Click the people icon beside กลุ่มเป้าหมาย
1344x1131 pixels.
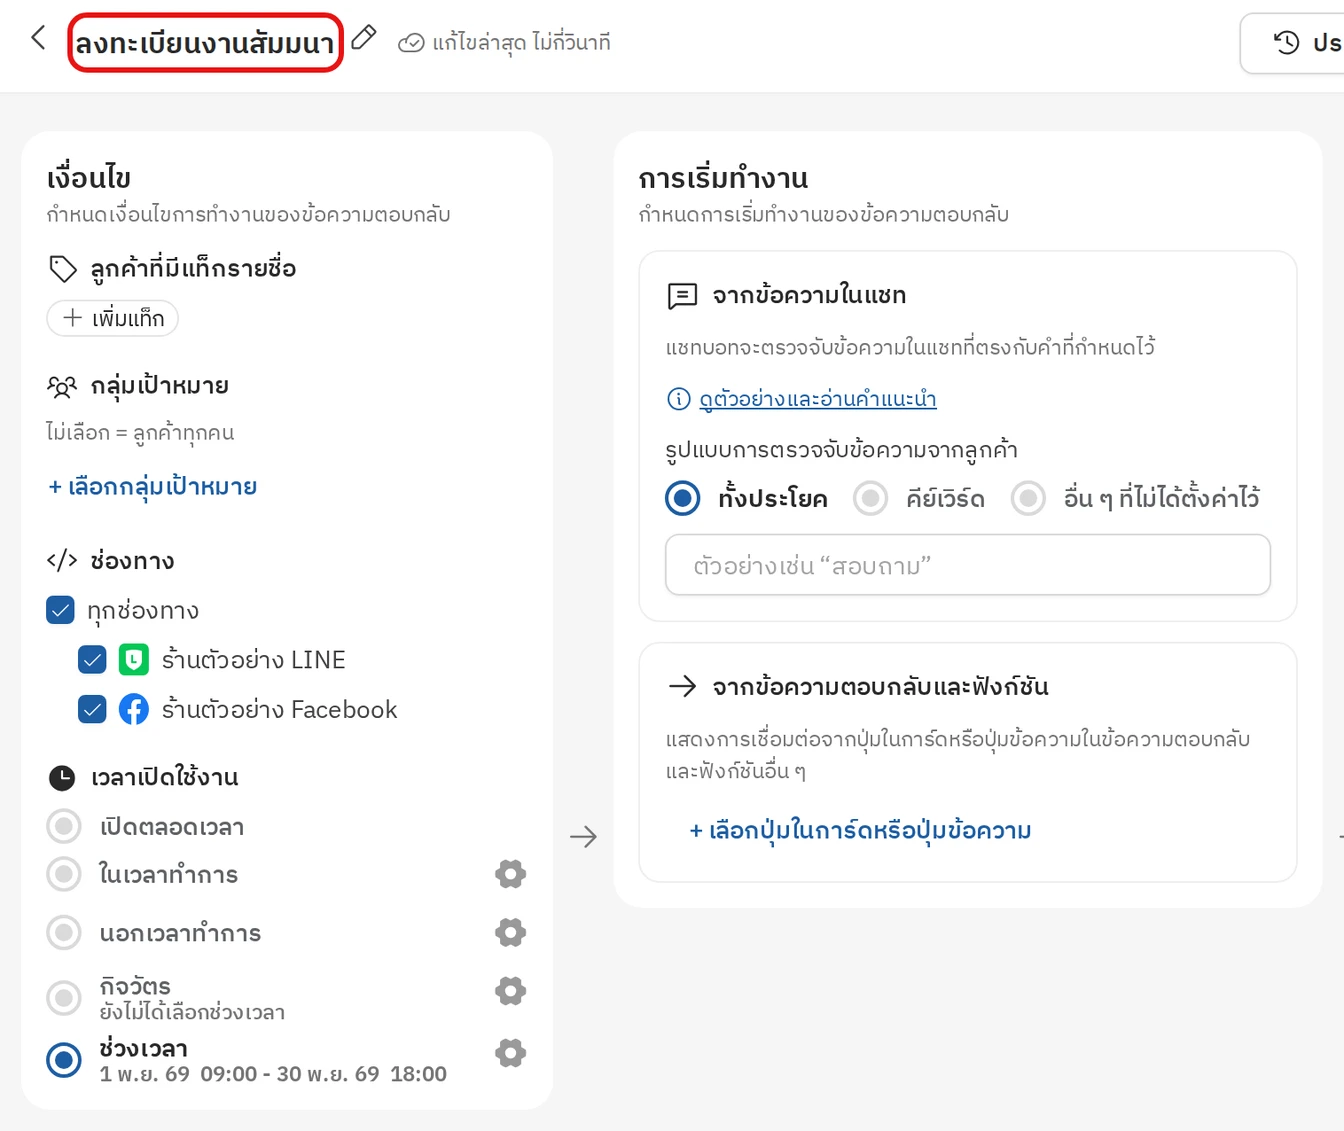tap(62, 386)
